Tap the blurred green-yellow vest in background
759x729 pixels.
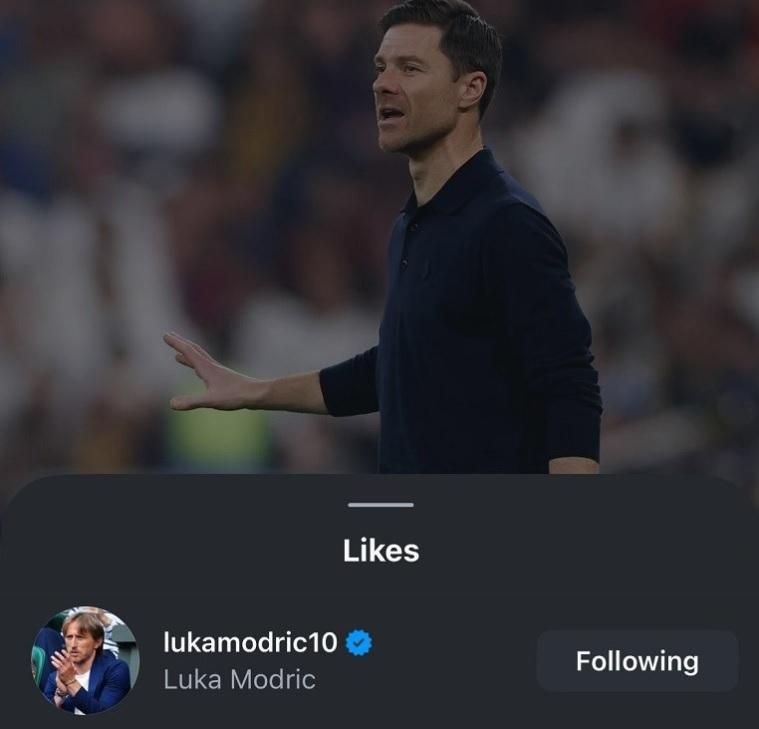pos(218,436)
